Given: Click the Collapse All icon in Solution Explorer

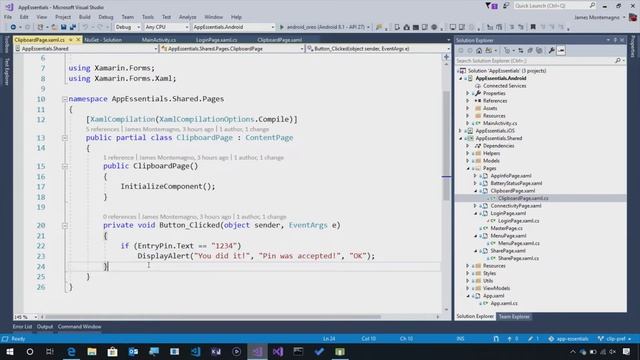Looking at the screenshot, I should 530,51.
